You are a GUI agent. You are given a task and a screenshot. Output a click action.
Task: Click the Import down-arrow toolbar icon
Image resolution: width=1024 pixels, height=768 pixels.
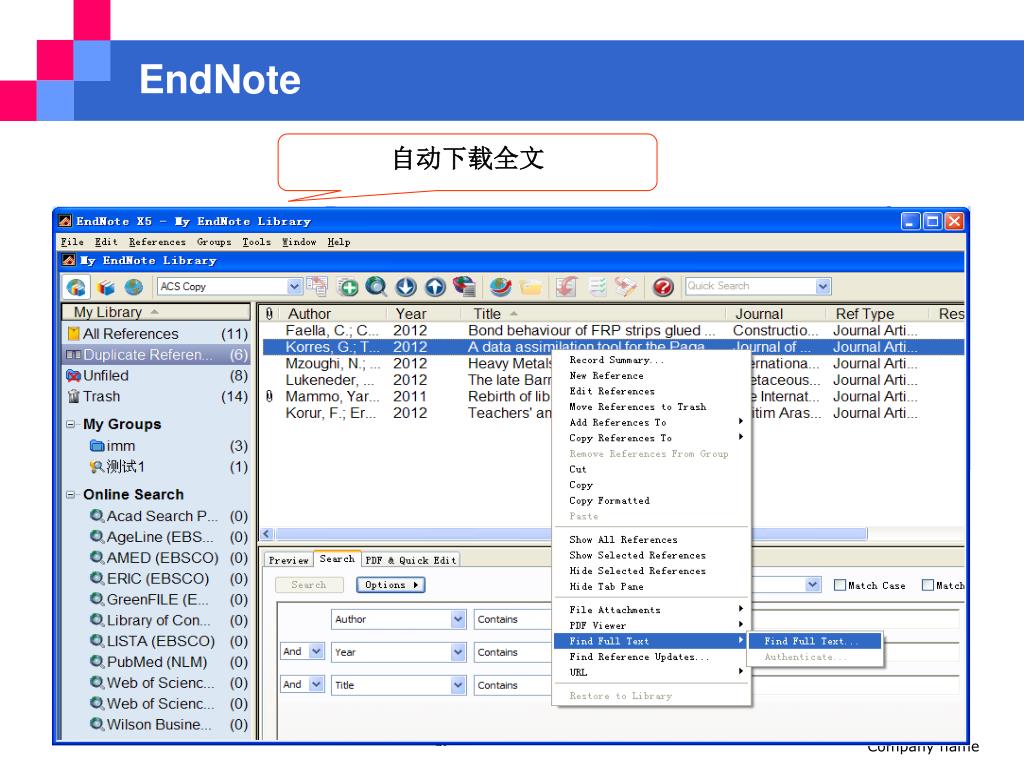[x=406, y=287]
